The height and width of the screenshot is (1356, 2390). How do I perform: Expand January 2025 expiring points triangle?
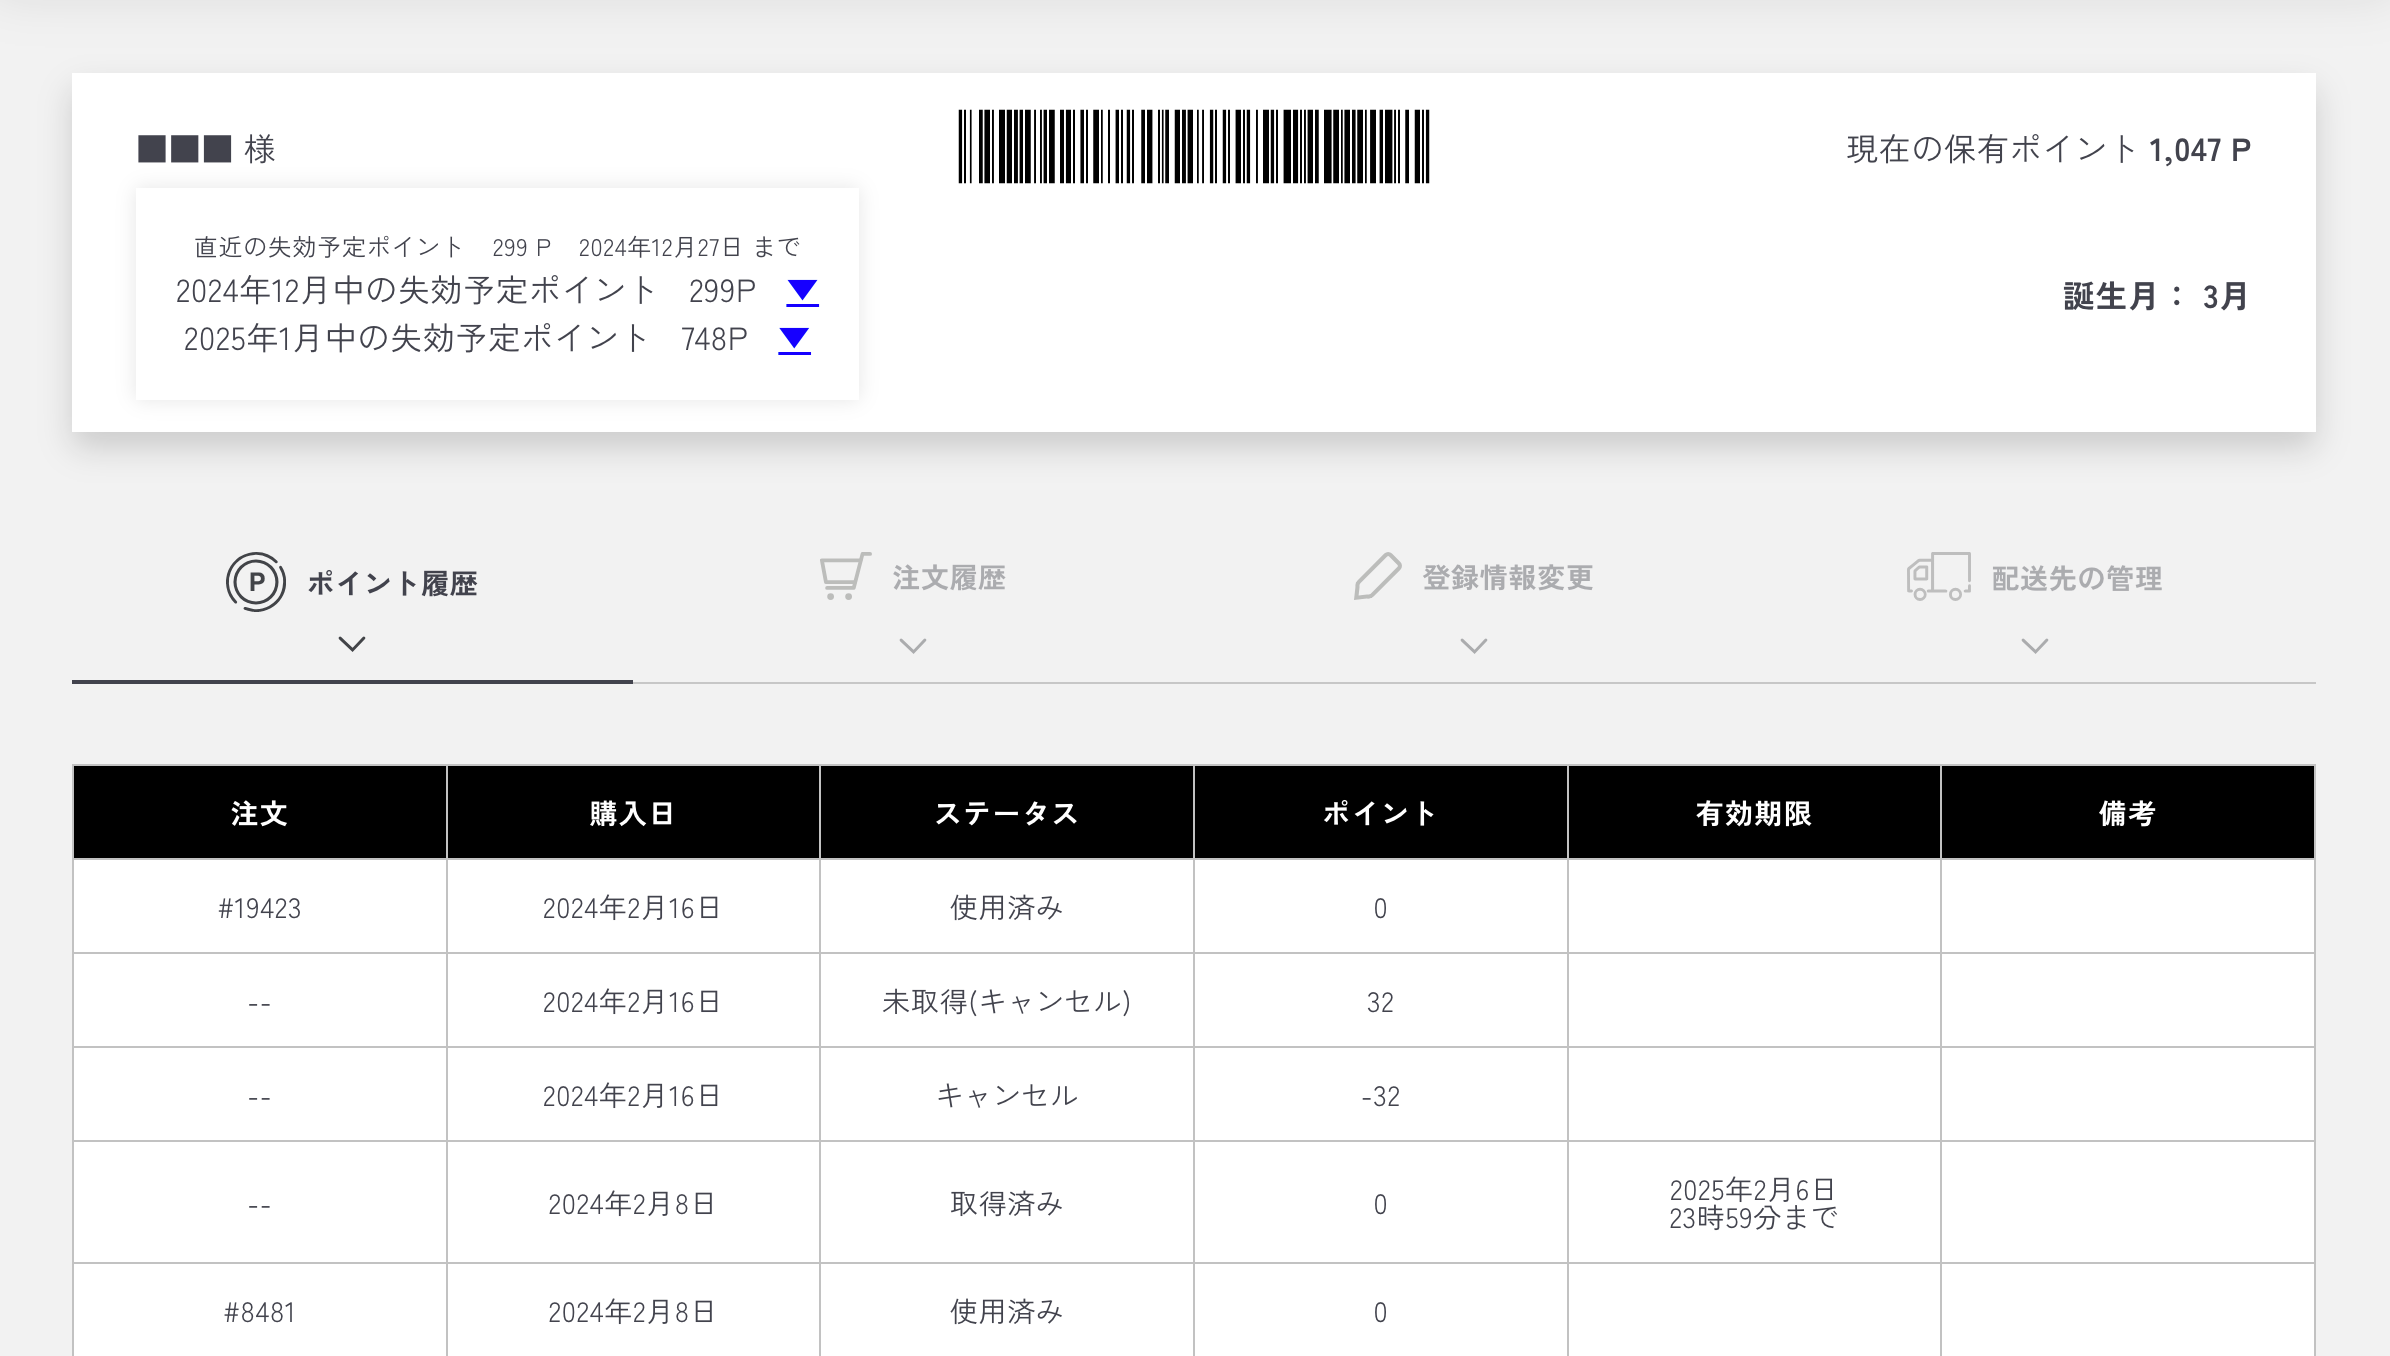(794, 340)
